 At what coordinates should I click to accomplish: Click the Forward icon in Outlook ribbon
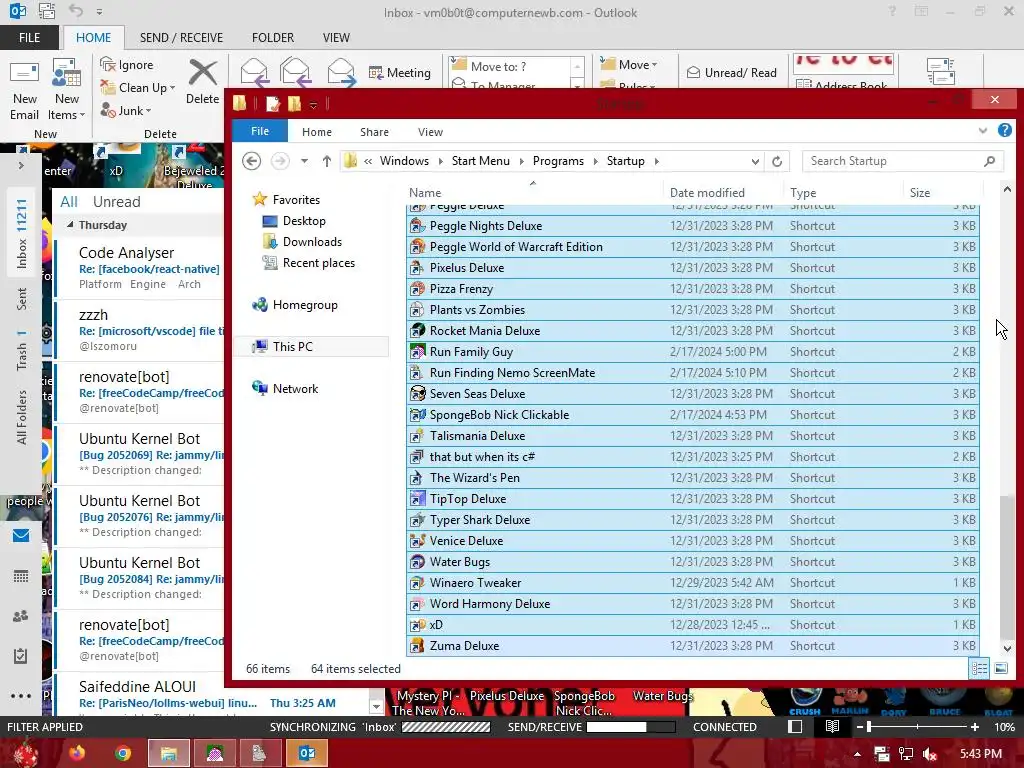tap(341, 72)
